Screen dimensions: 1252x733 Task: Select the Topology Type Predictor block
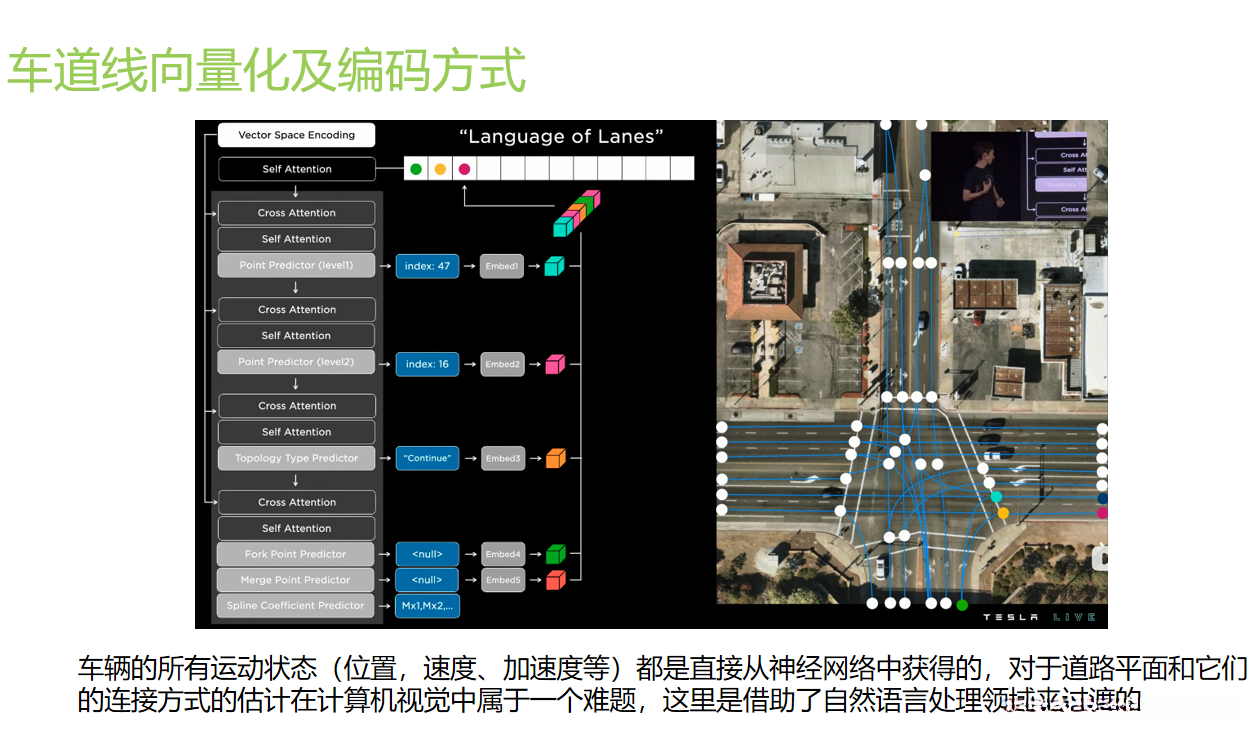297,458
